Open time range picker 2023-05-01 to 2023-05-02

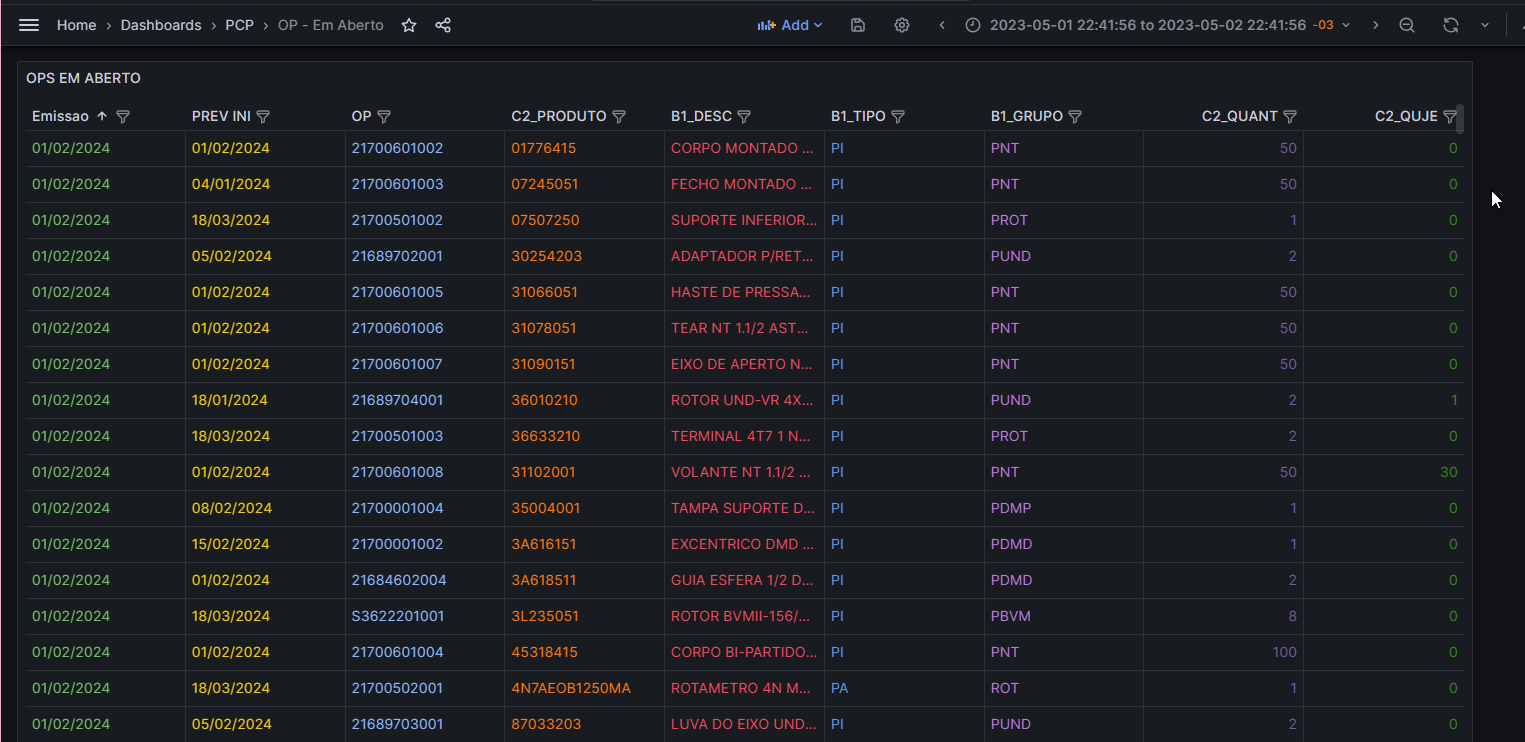pos(1158,25)
